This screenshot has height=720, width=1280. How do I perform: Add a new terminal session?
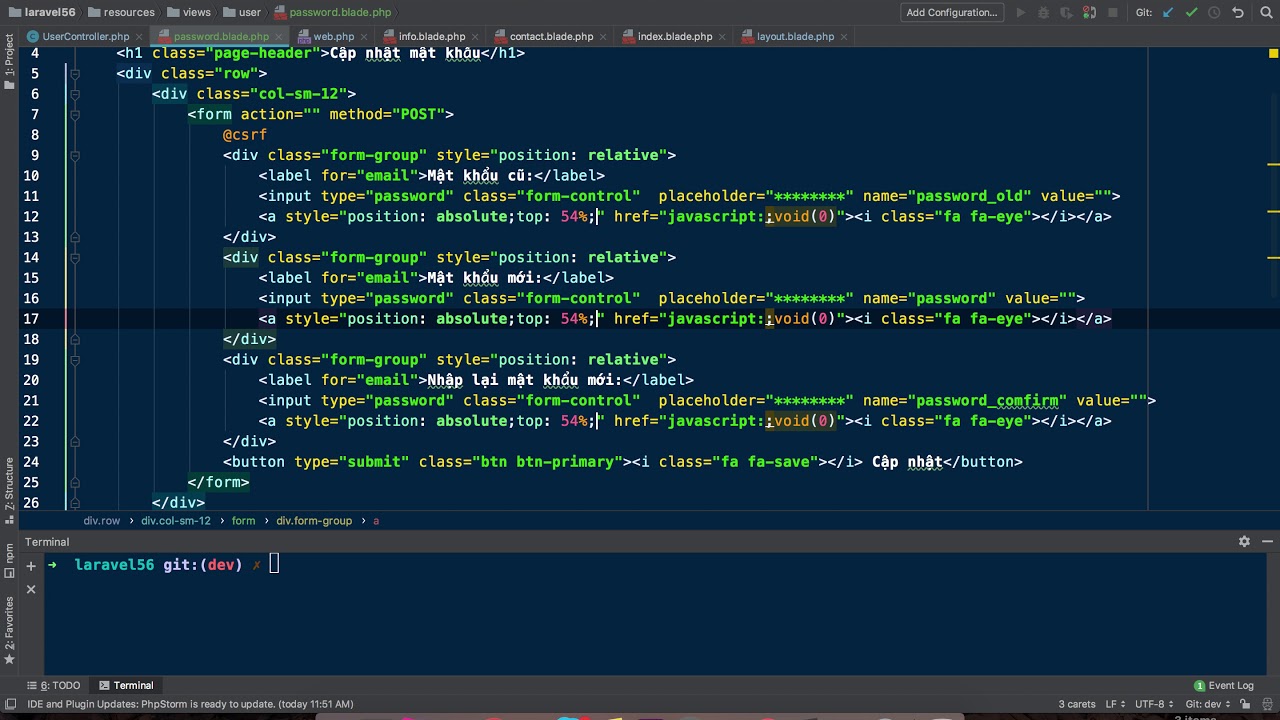coord(31,565)
